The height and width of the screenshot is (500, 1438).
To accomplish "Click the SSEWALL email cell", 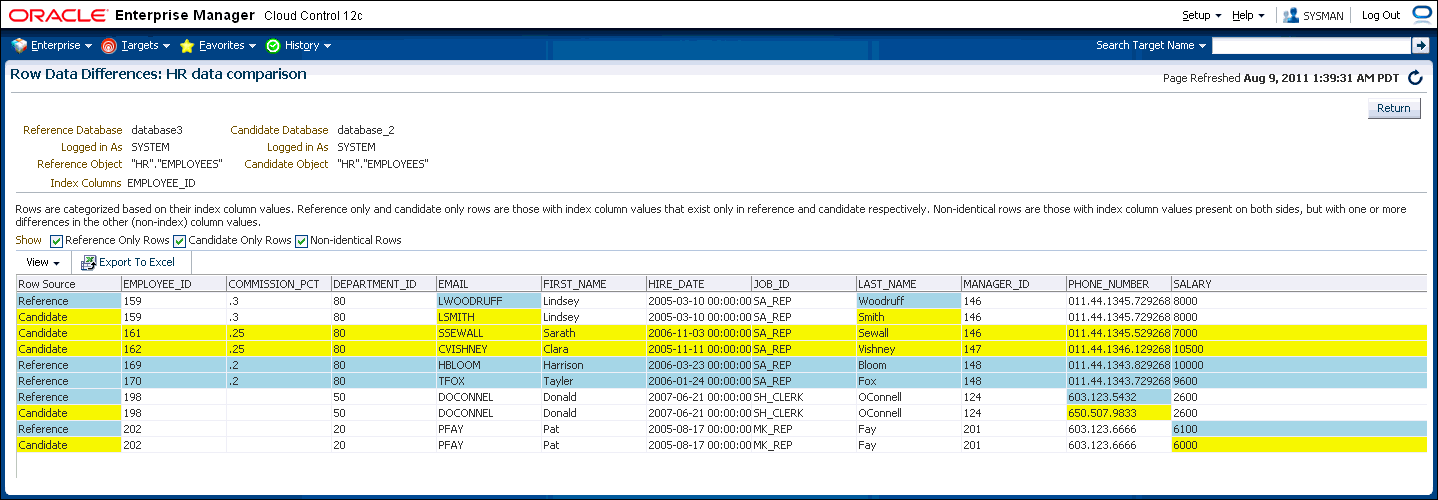I will (x=489, y=332).
